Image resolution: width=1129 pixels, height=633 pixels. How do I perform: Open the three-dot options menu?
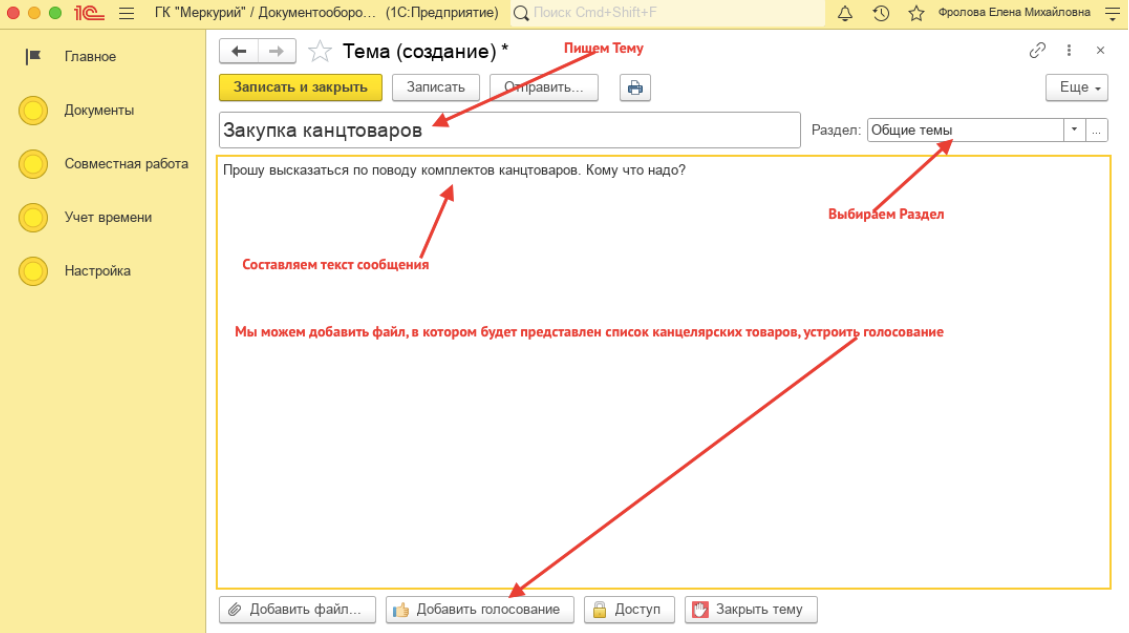click(1069, 50)
